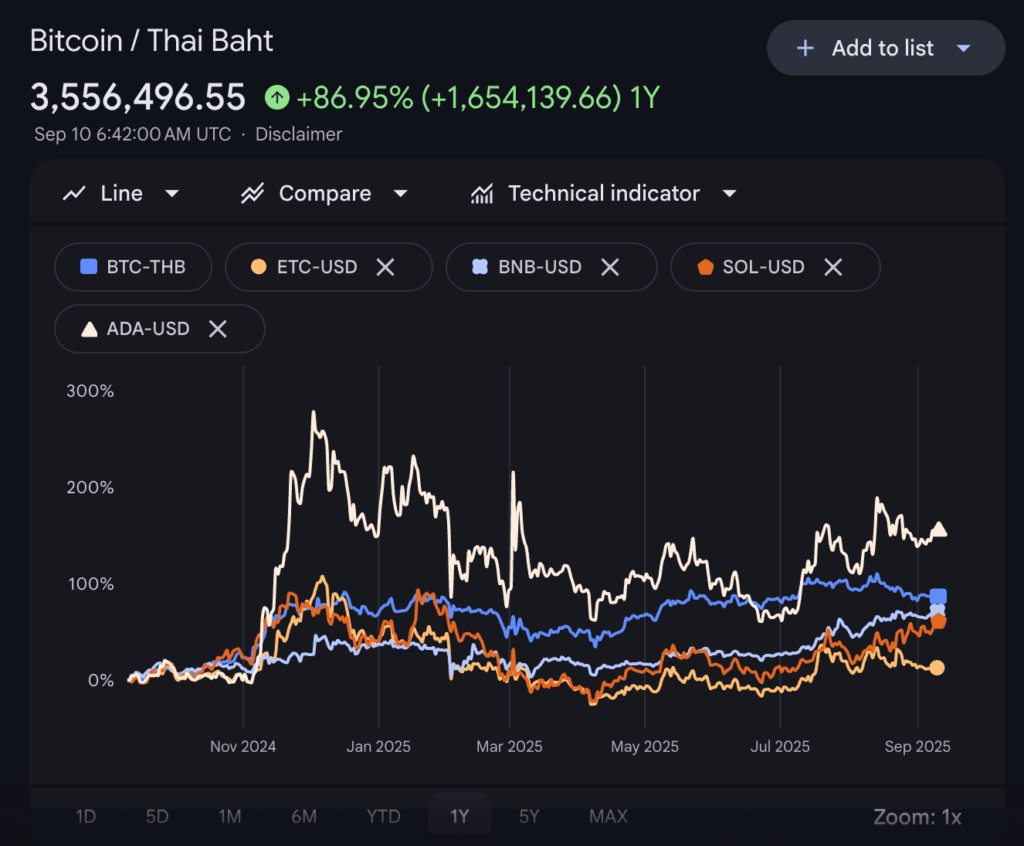Viewport: 1024px width, 846px height.
Task: Remove ADA-USD comparison chip
Action: (217, 329)
